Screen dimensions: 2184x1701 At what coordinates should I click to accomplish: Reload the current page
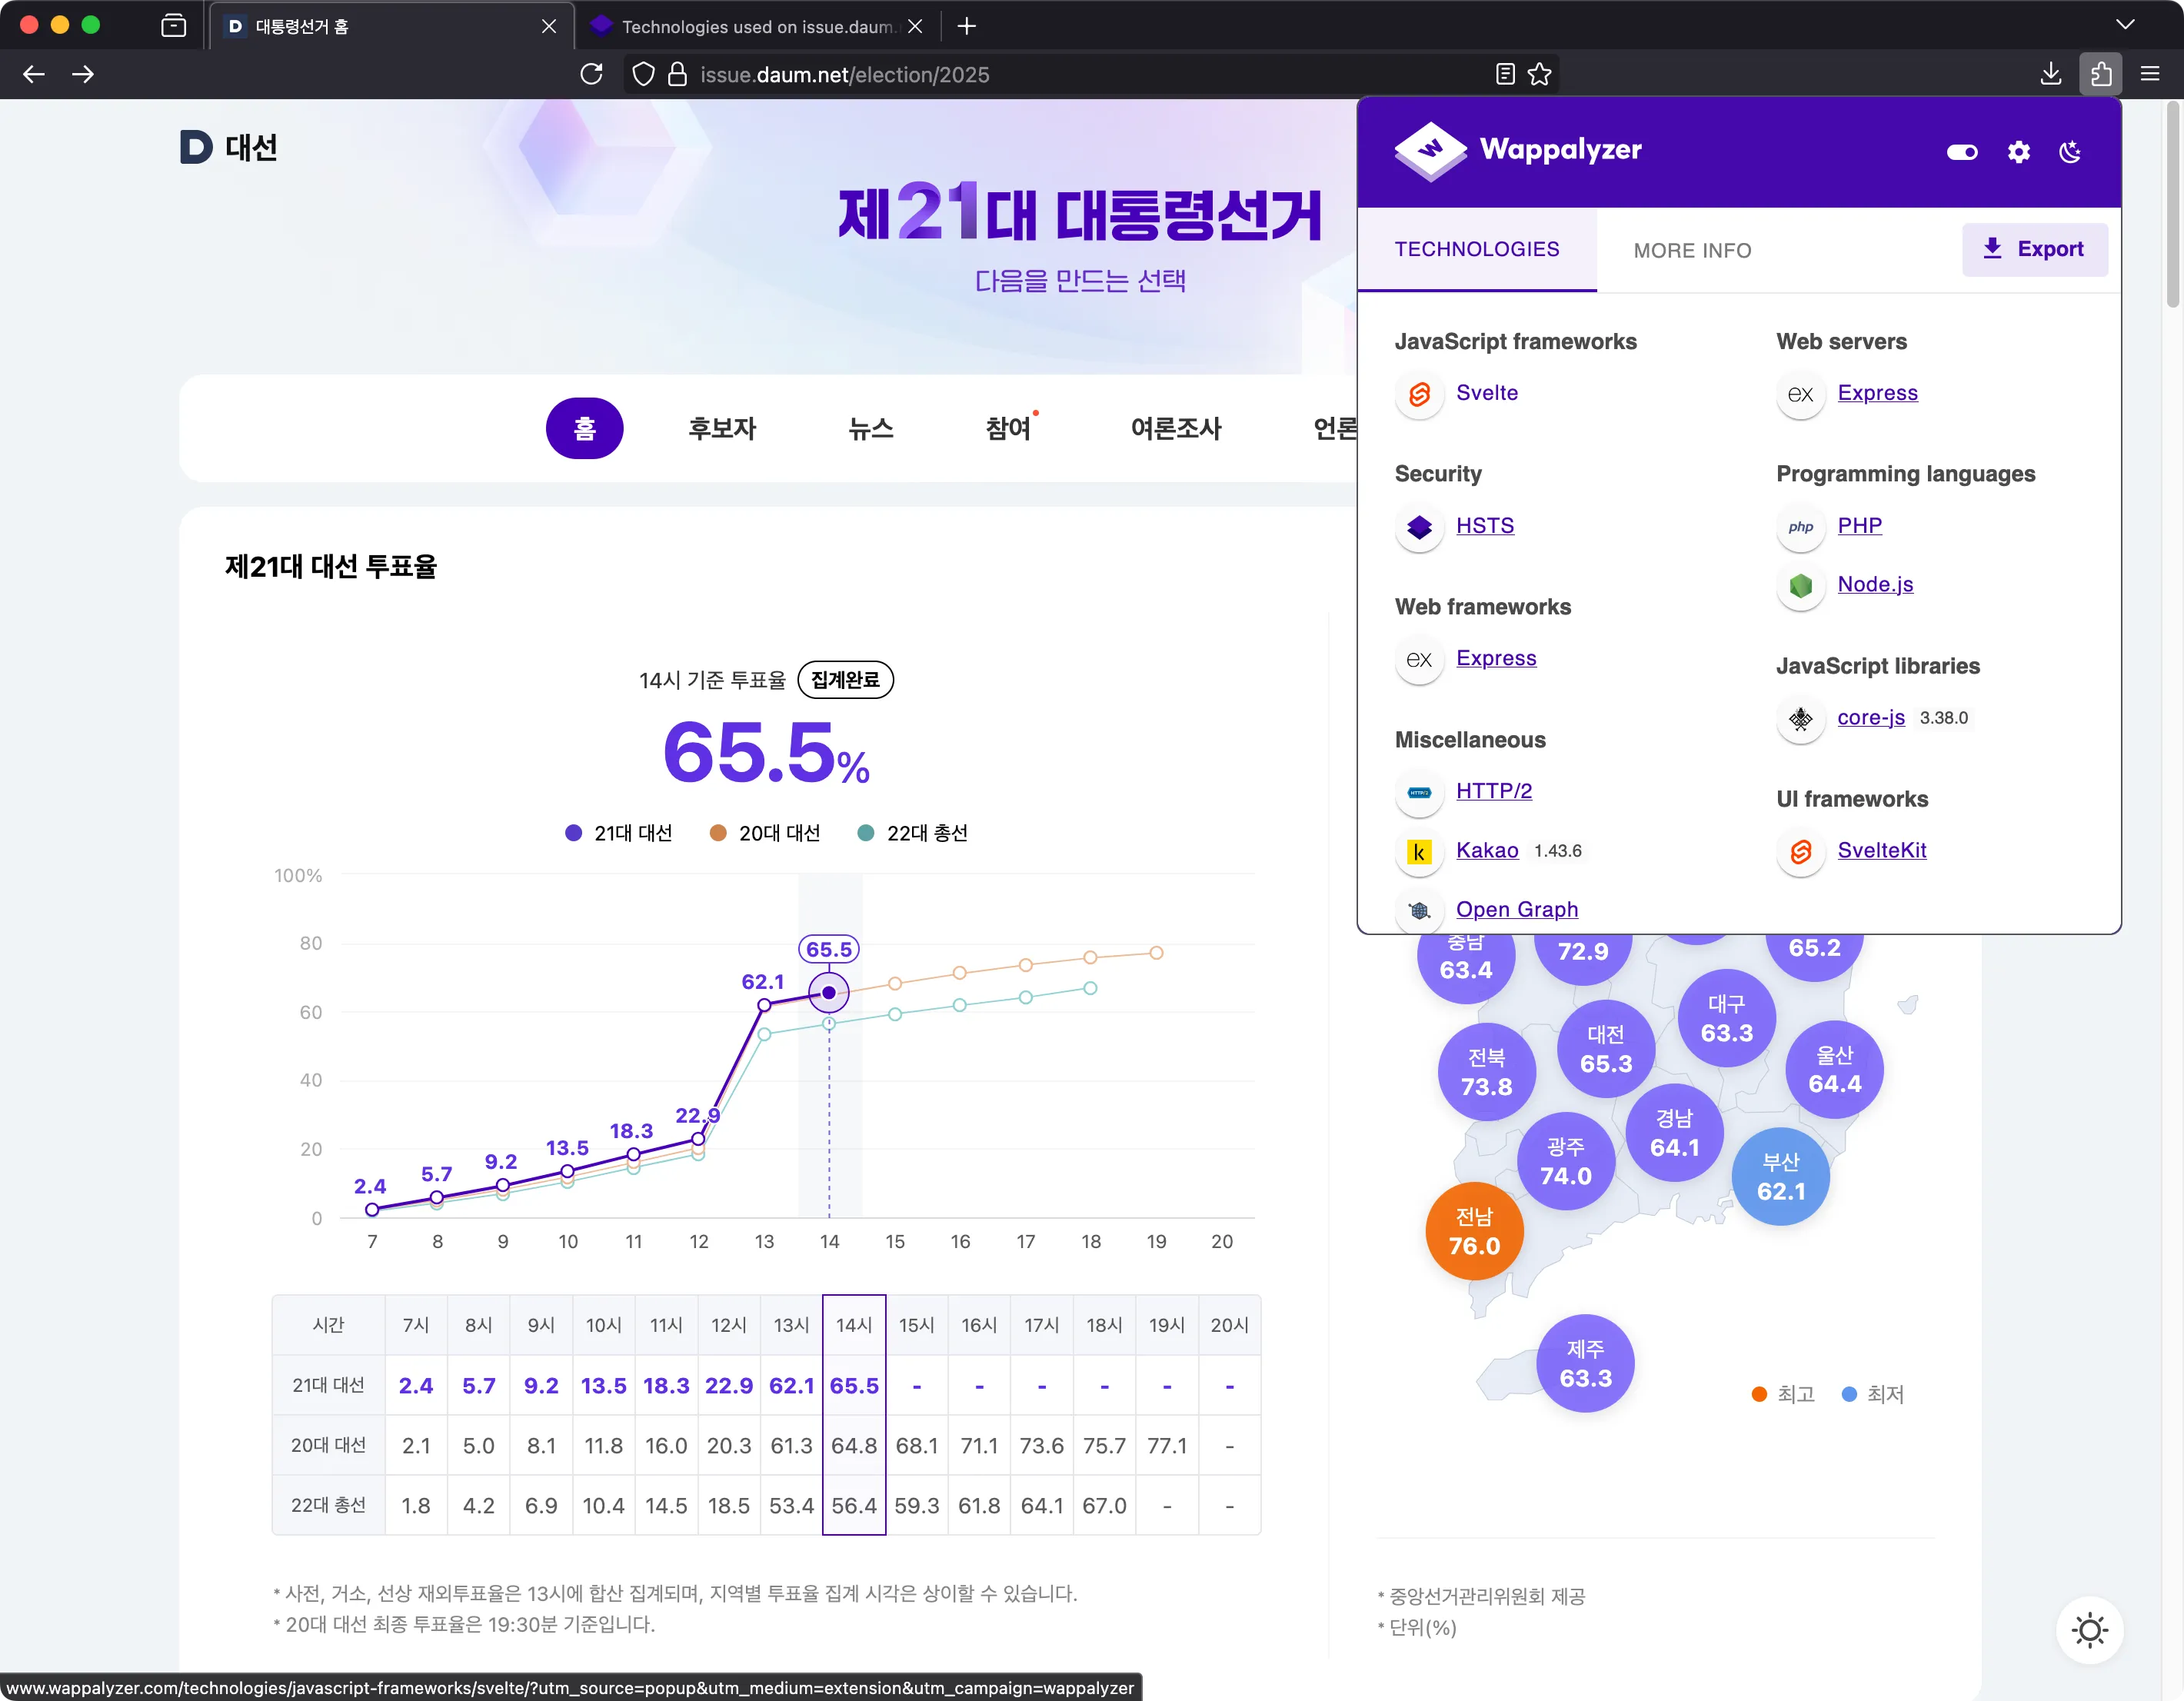pos(591,74)
